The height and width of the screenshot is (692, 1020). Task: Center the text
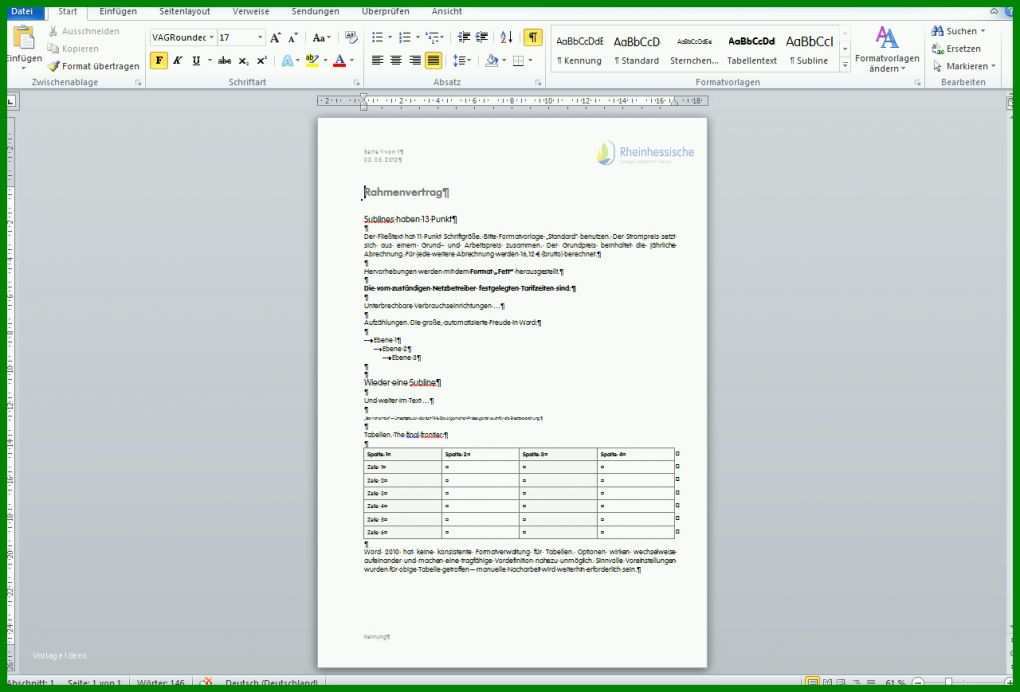396,60
